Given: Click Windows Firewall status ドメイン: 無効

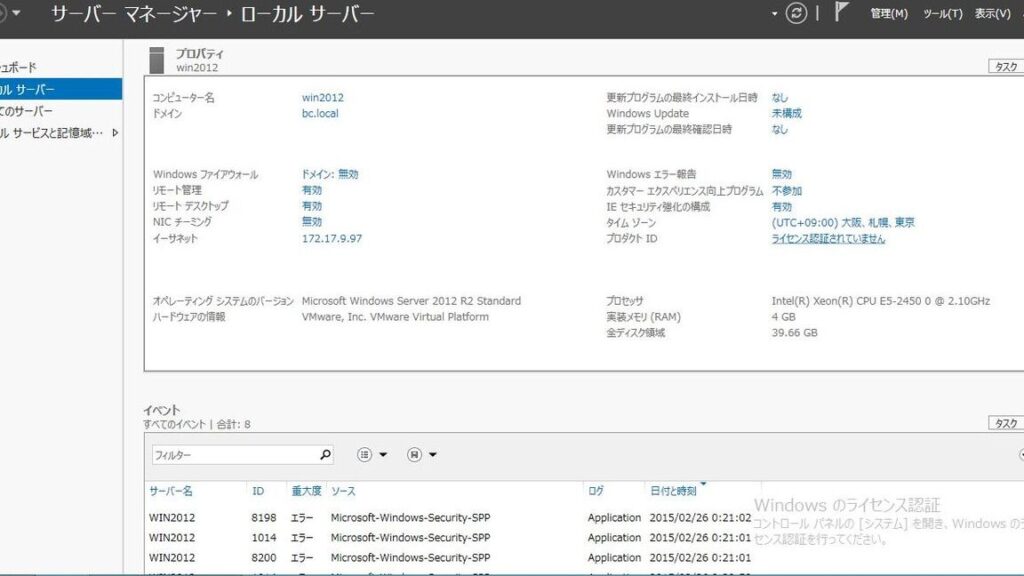Looking at the screenshot, I should click(x=330, y=174).
